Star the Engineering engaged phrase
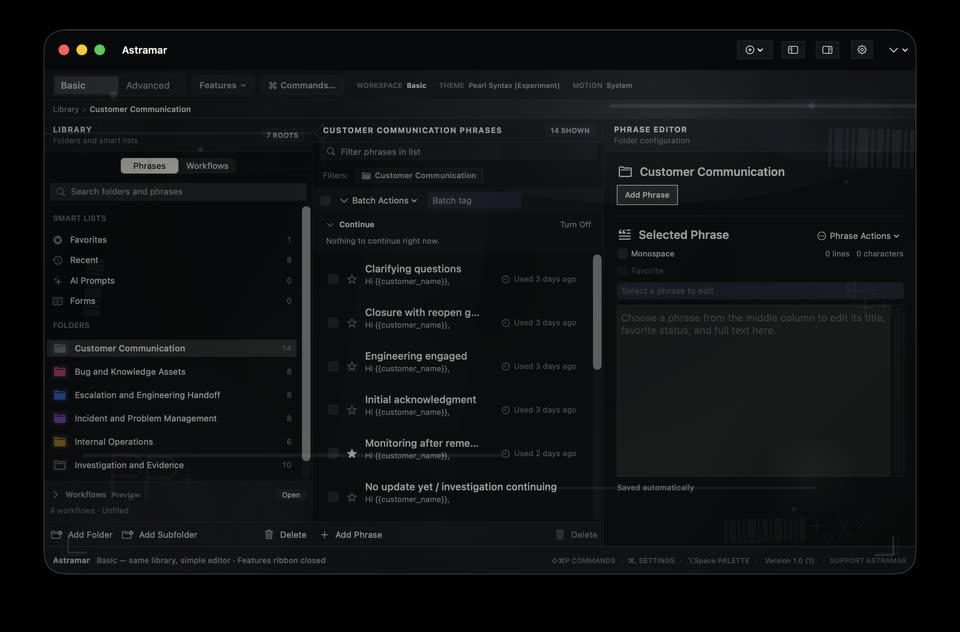 [352, 366]
